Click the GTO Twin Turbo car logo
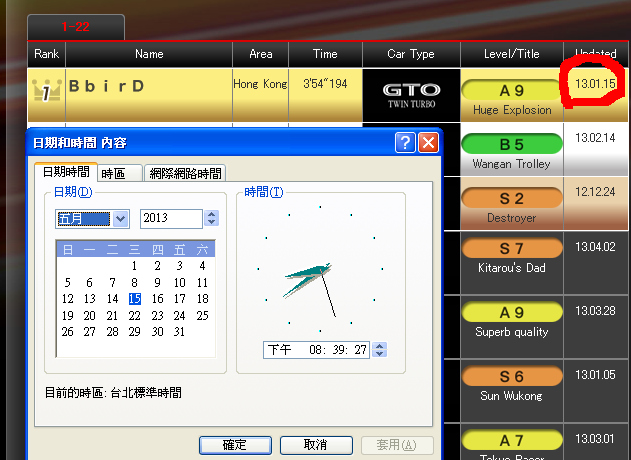 tap(411, 95)
